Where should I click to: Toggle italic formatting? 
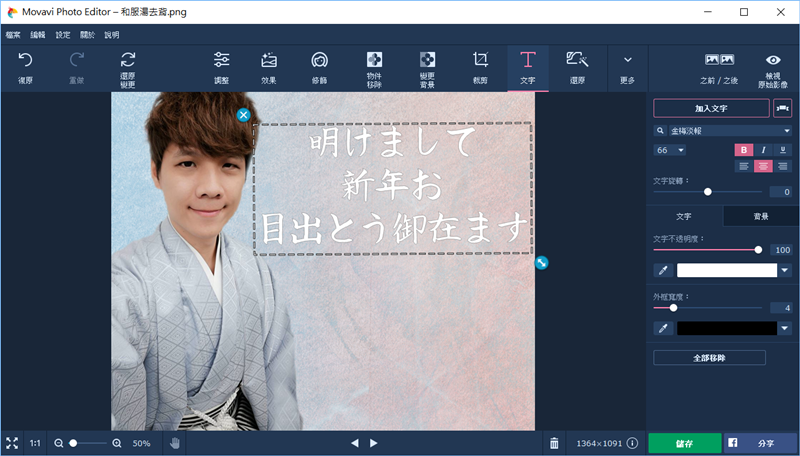pos(763,150)
